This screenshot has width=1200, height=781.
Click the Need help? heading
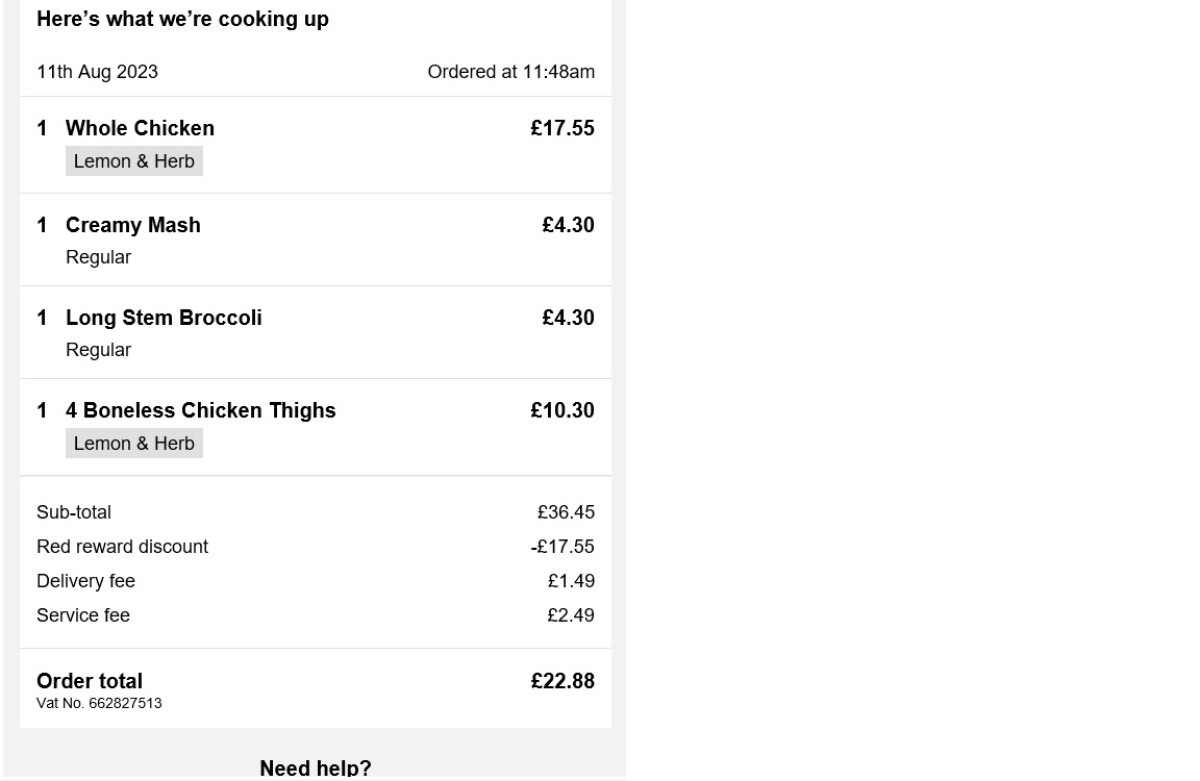(315, 768)
